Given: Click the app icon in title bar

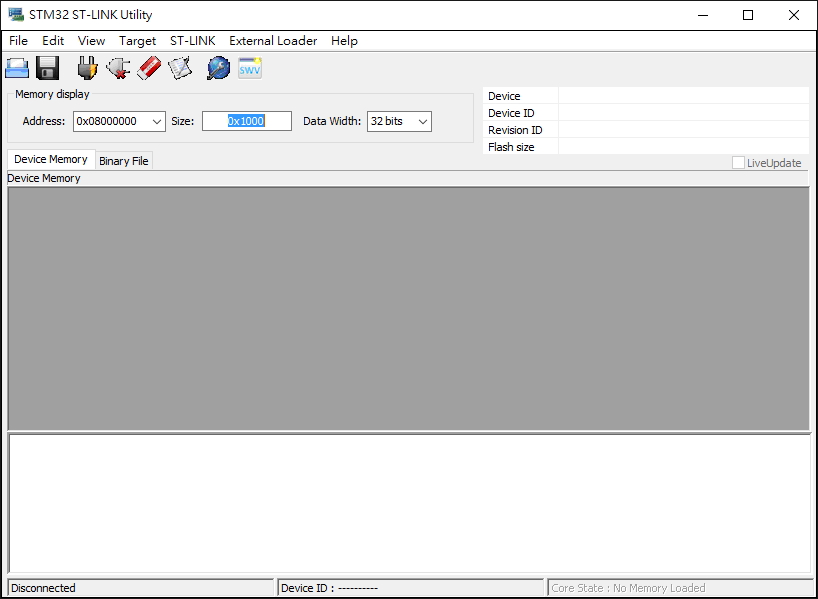Looking at the screenshot, I should coord(16,15).
